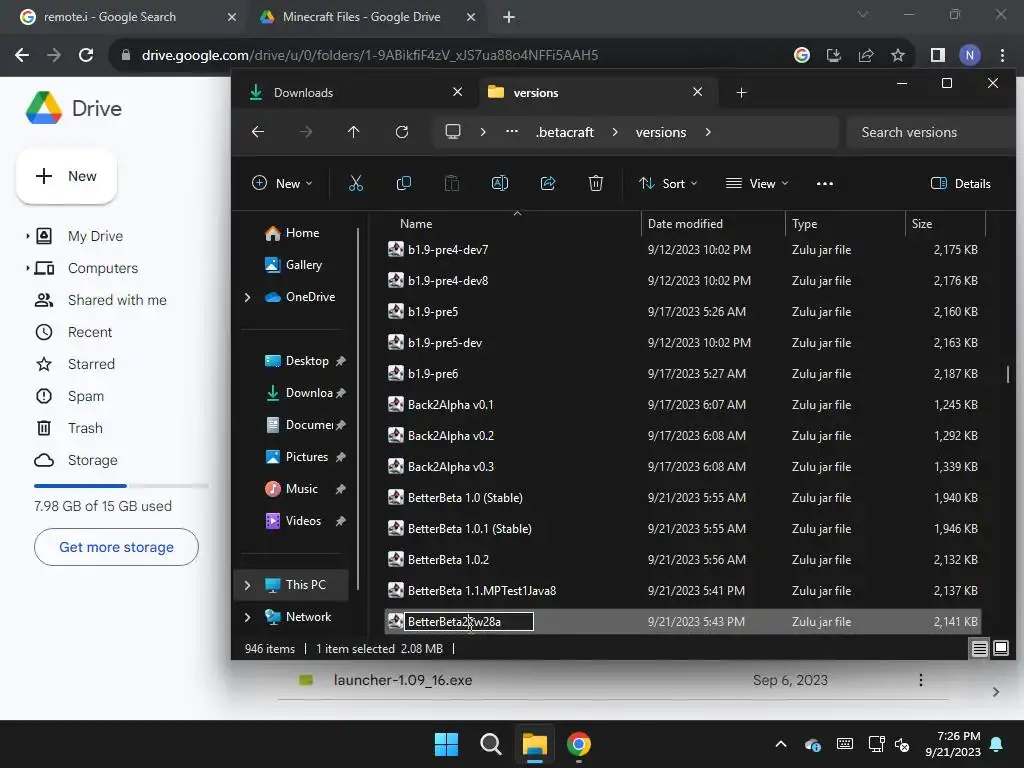Expand the OneDrive tree node
The height and width of the screenshot is (768, 1024).
pyautogui.click(x=248, y=297)
